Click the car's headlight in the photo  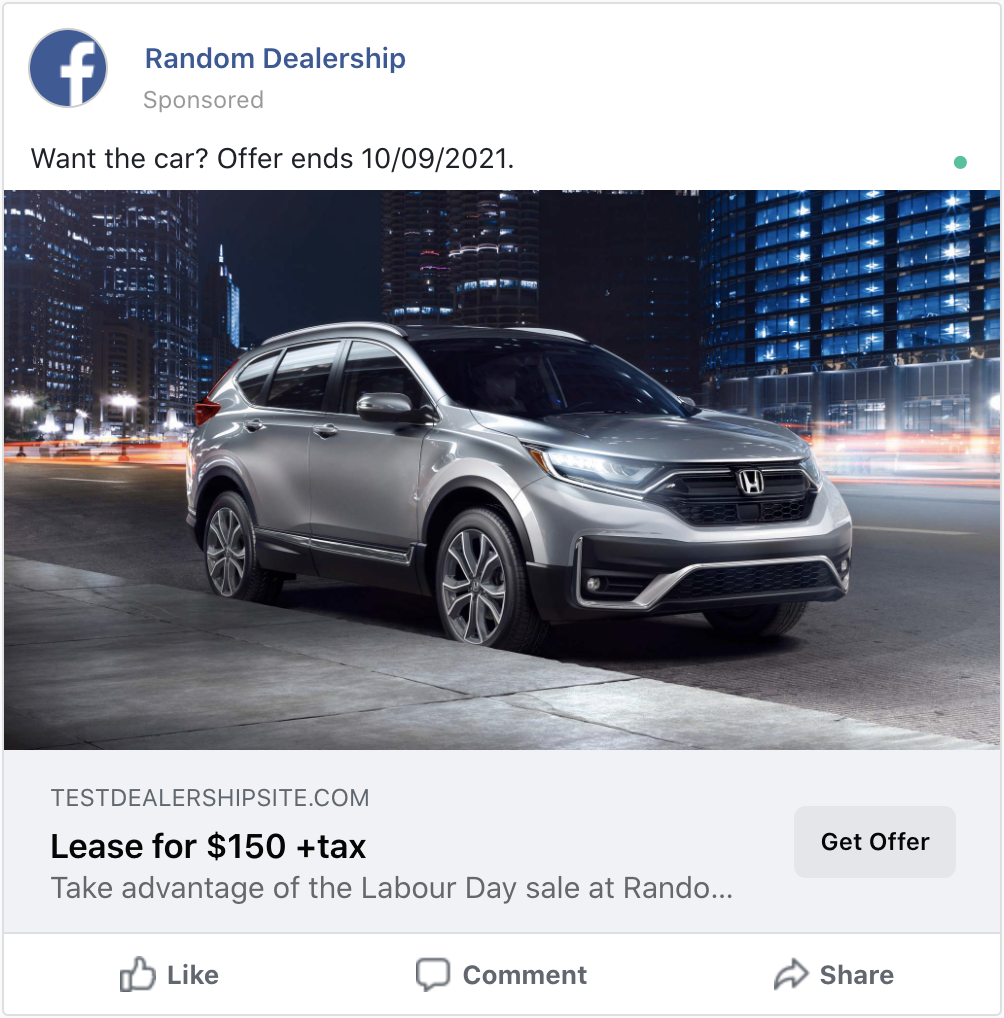[592, 466]
